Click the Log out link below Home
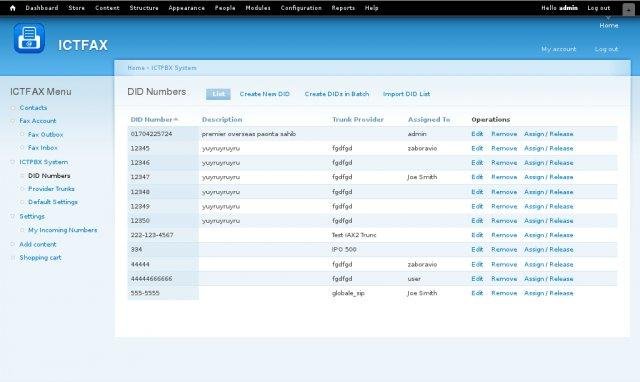640x382 pixels. tap(606, 49)
